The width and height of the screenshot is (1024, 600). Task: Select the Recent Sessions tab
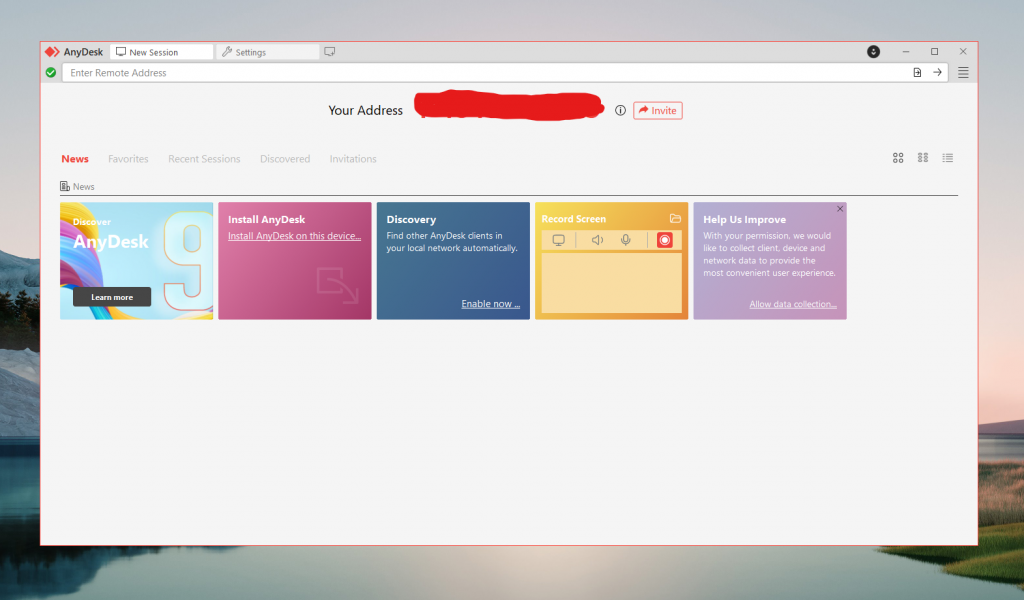204,159
